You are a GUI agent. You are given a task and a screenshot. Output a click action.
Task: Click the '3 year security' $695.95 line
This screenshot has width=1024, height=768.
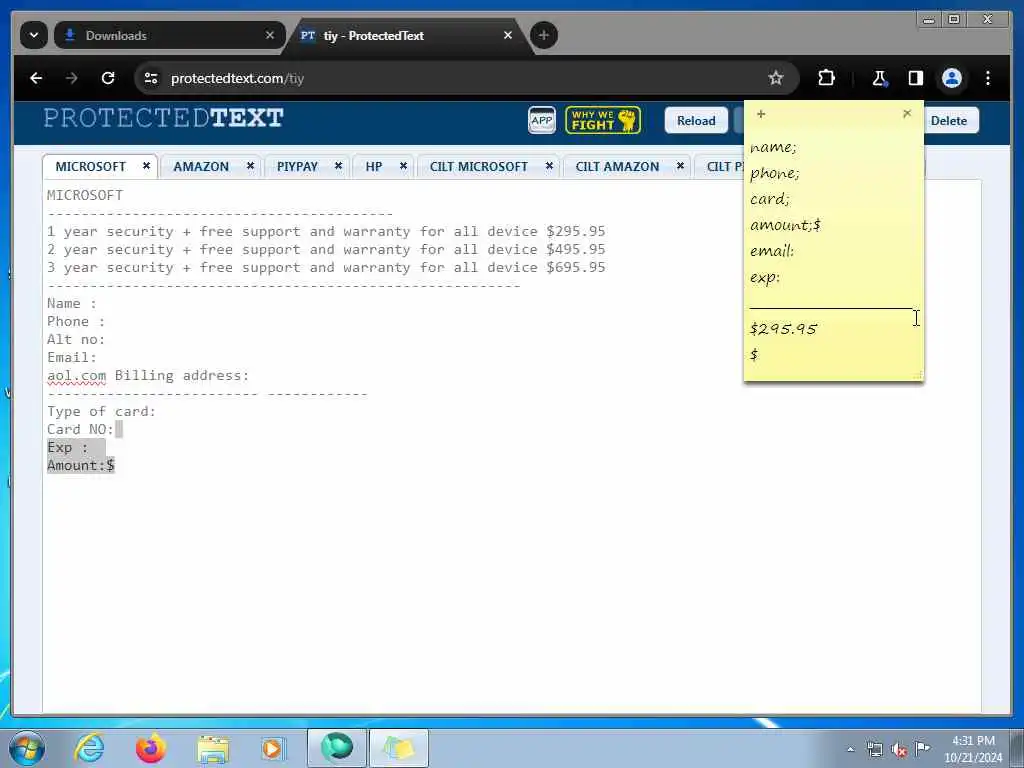point(326,267)
